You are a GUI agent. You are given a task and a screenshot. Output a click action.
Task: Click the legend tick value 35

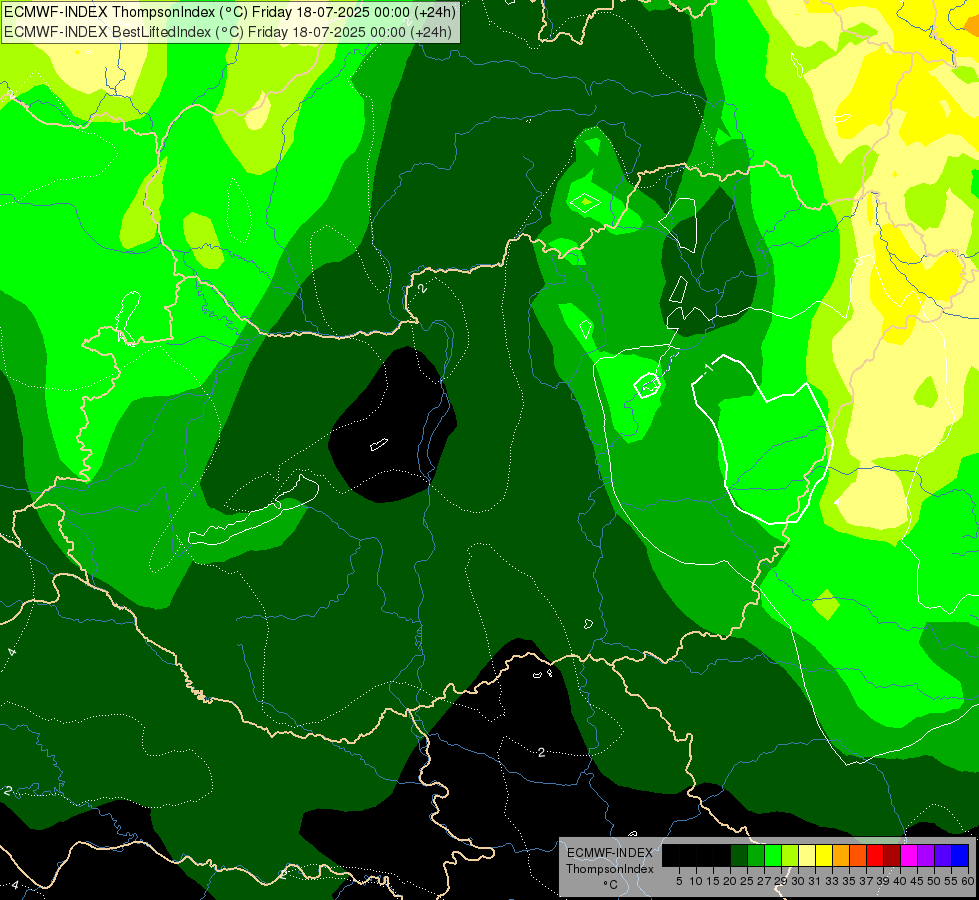[849, 881]
